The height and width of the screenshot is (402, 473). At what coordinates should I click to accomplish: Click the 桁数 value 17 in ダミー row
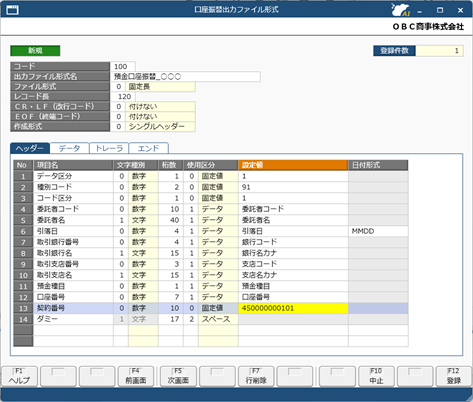pyautogui.click(x=171, y=319)
